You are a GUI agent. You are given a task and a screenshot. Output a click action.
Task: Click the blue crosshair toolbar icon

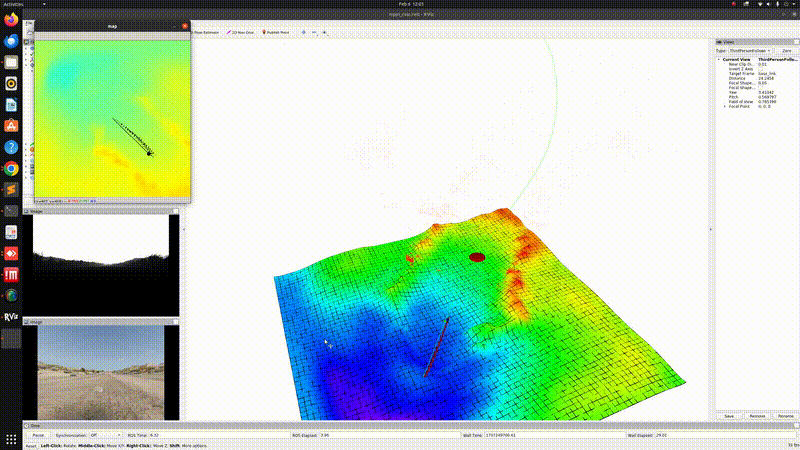point(304,32)
